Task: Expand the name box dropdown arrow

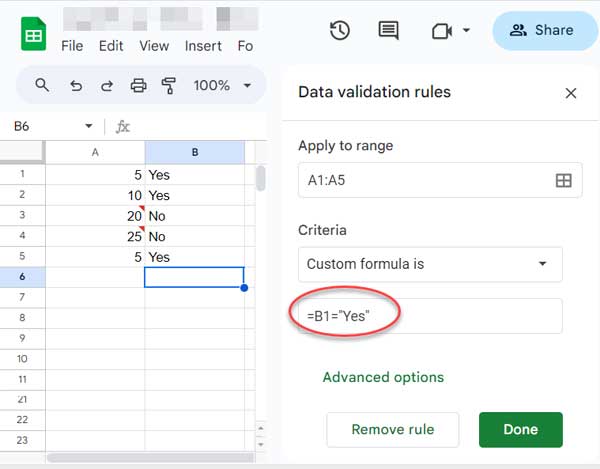Action: click(x=89, y=126)
